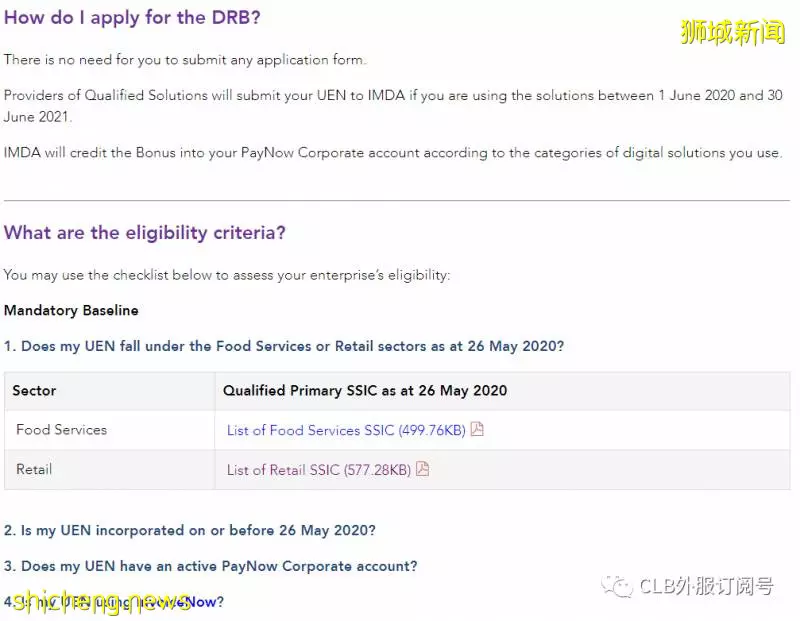800x621 pixels.
Task: Click the Food Services row label
Action: [62, 430]
